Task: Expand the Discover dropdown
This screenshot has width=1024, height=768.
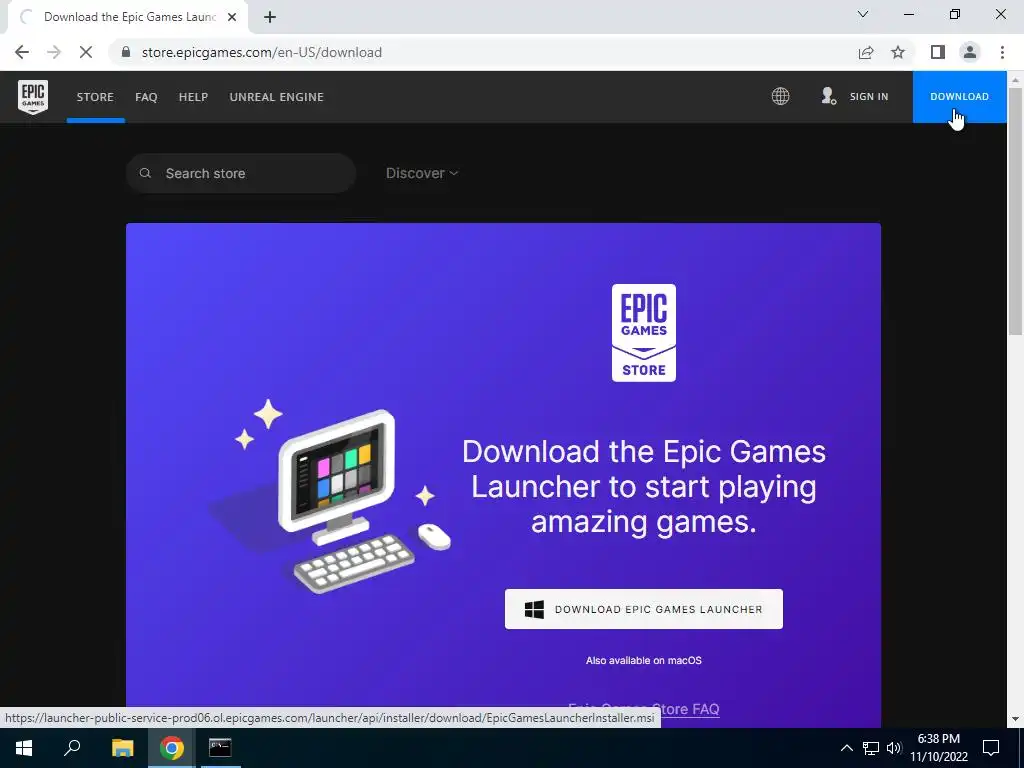Action: point(422,173)
